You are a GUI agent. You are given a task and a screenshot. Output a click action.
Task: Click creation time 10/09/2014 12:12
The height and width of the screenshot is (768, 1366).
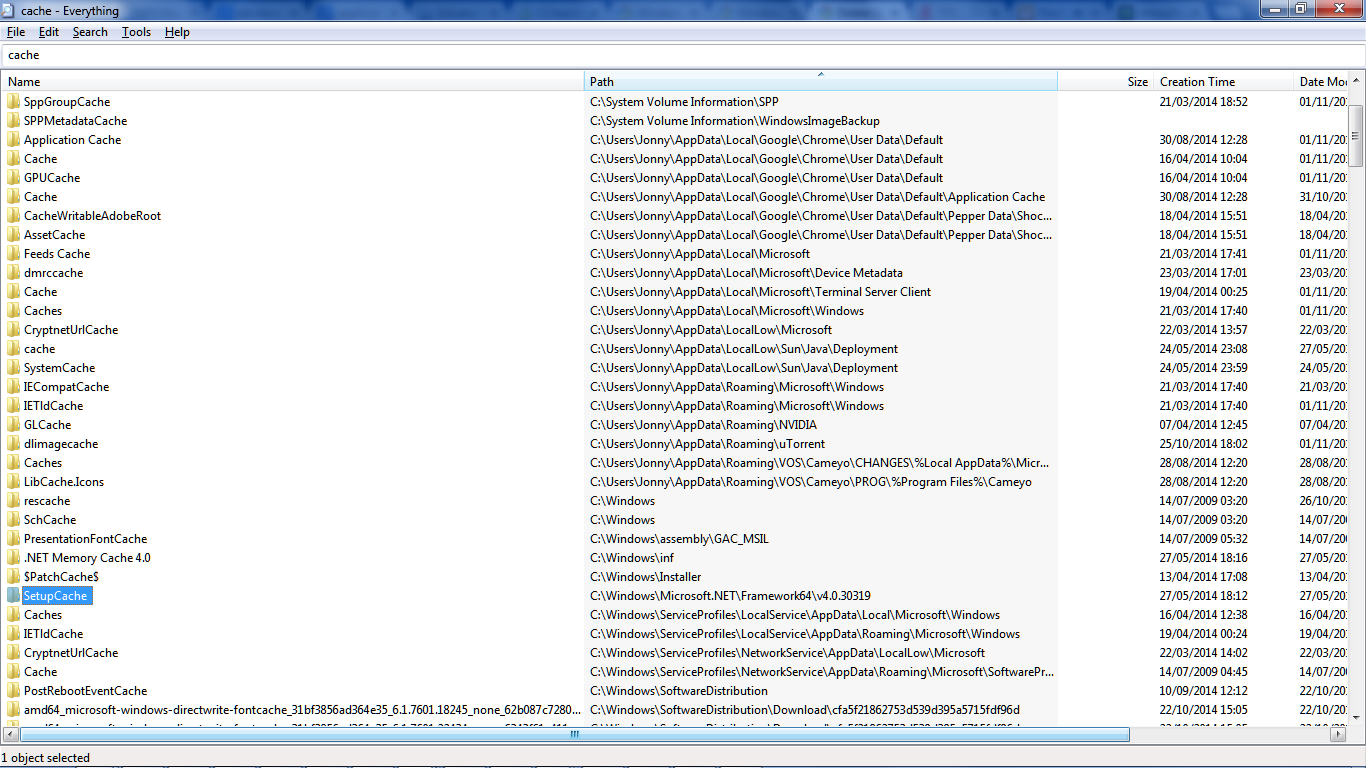(x=1203, y=691)
